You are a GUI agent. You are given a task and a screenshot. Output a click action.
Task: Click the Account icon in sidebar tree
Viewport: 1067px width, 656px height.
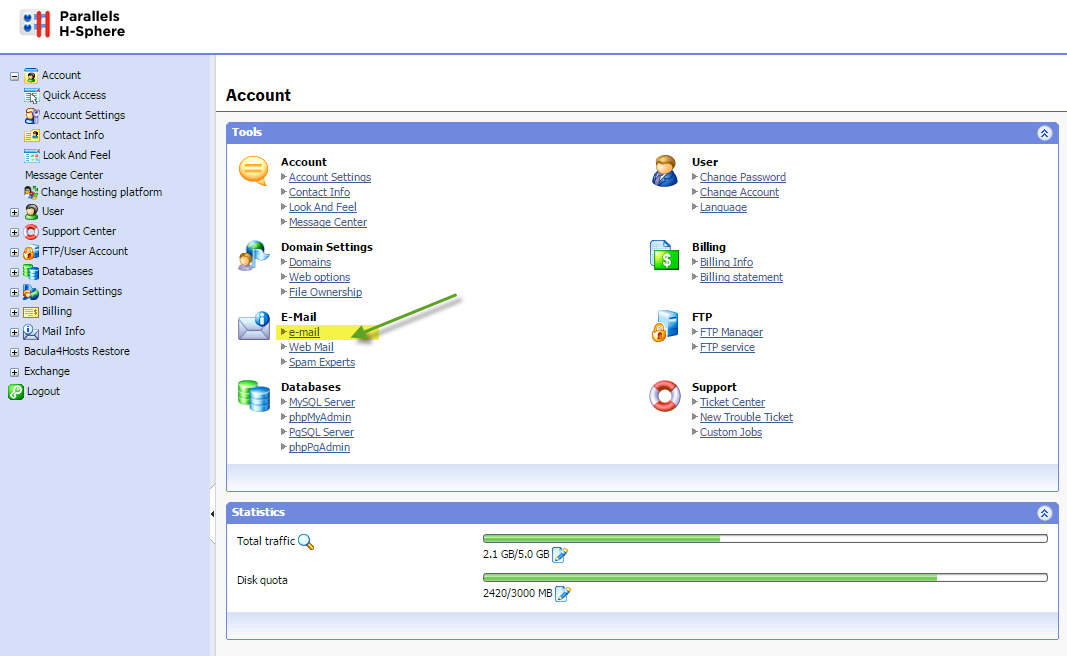pyautogui.click(x=31, y=76)
